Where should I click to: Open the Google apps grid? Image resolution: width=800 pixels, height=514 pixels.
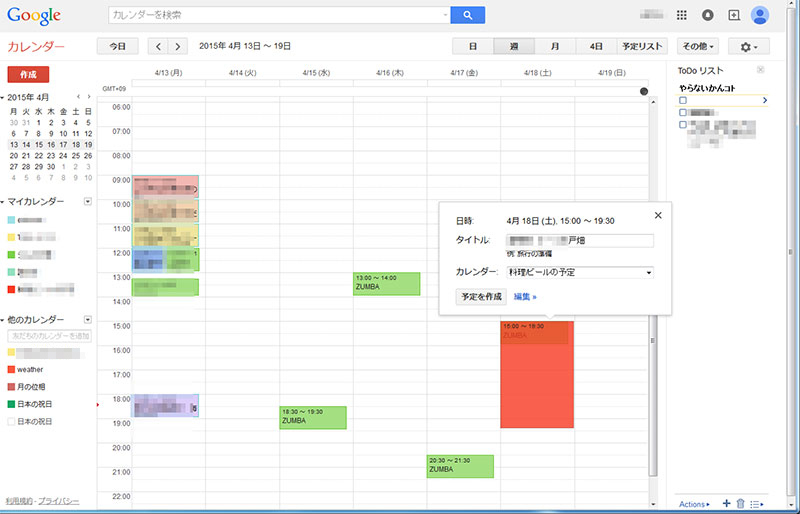pyautogui.click(x=682, y=15)
